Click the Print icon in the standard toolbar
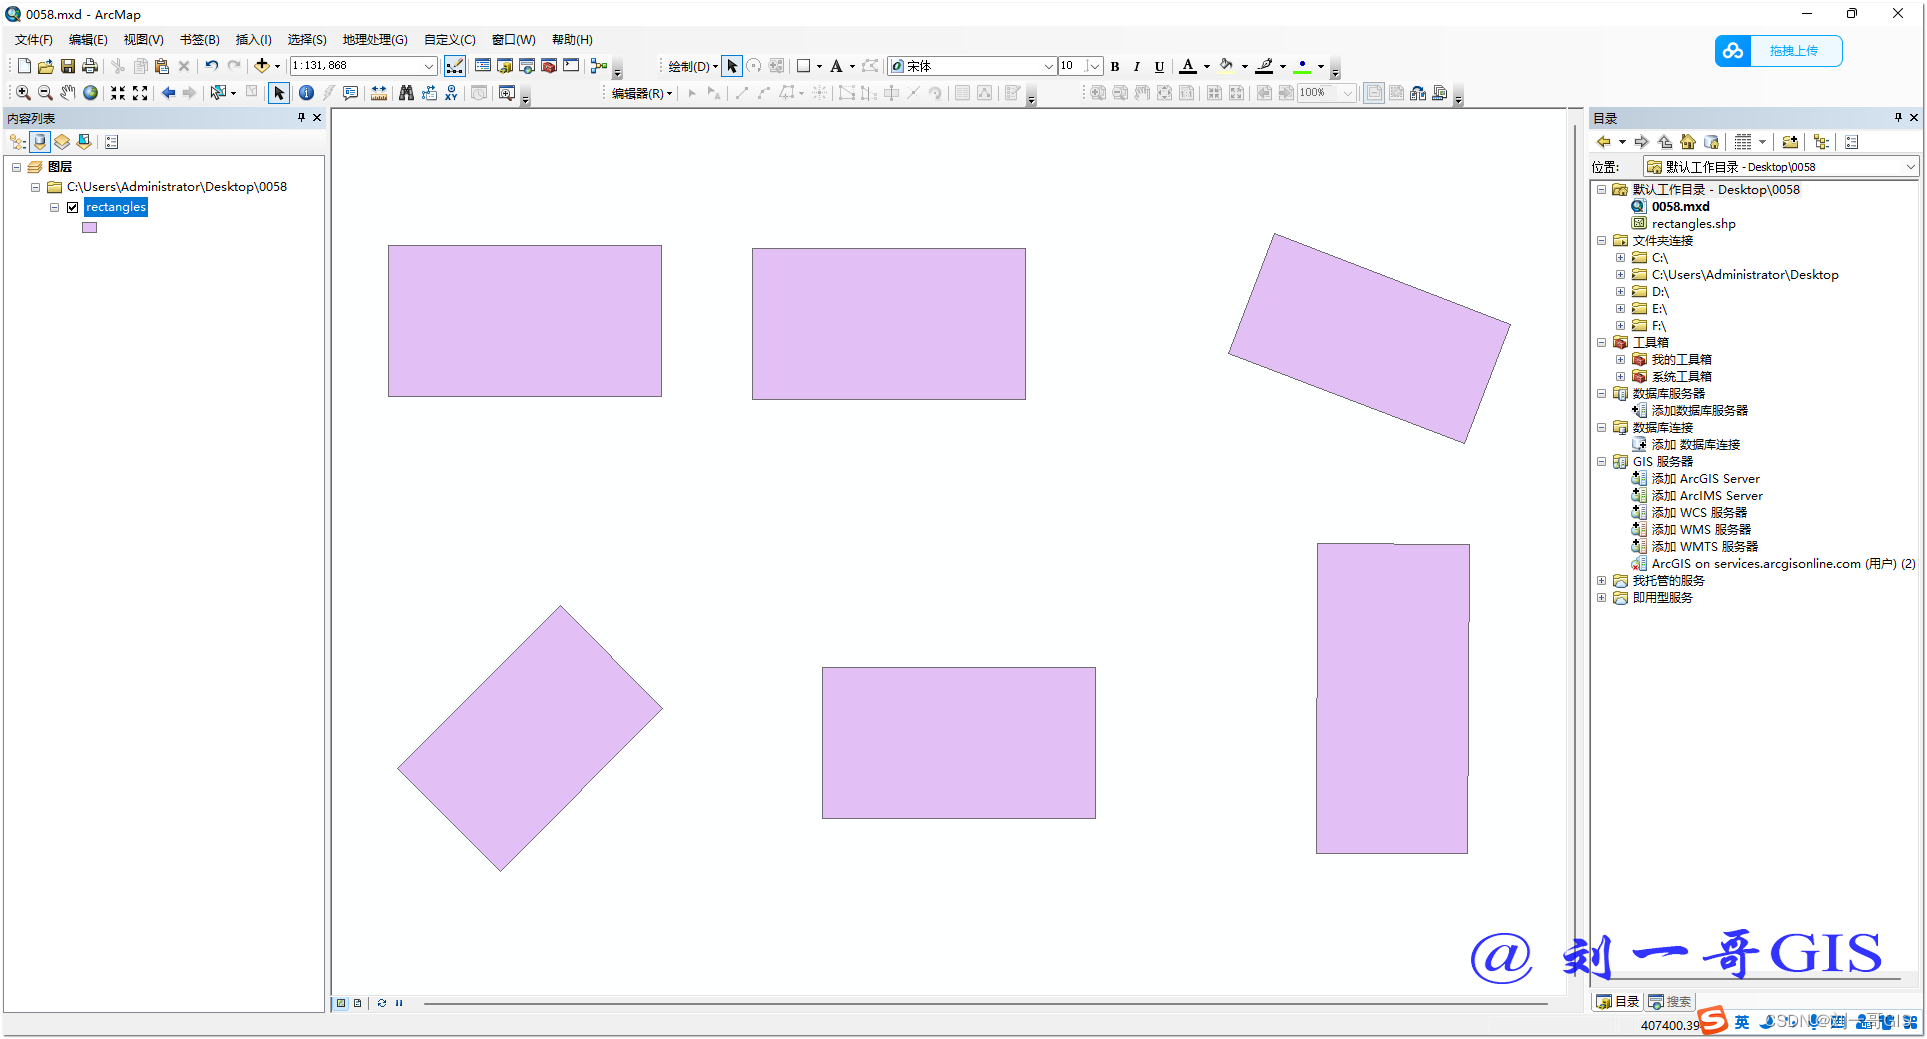The height and width of the screenshot is (1039, 1927). (x=90, y=66)
